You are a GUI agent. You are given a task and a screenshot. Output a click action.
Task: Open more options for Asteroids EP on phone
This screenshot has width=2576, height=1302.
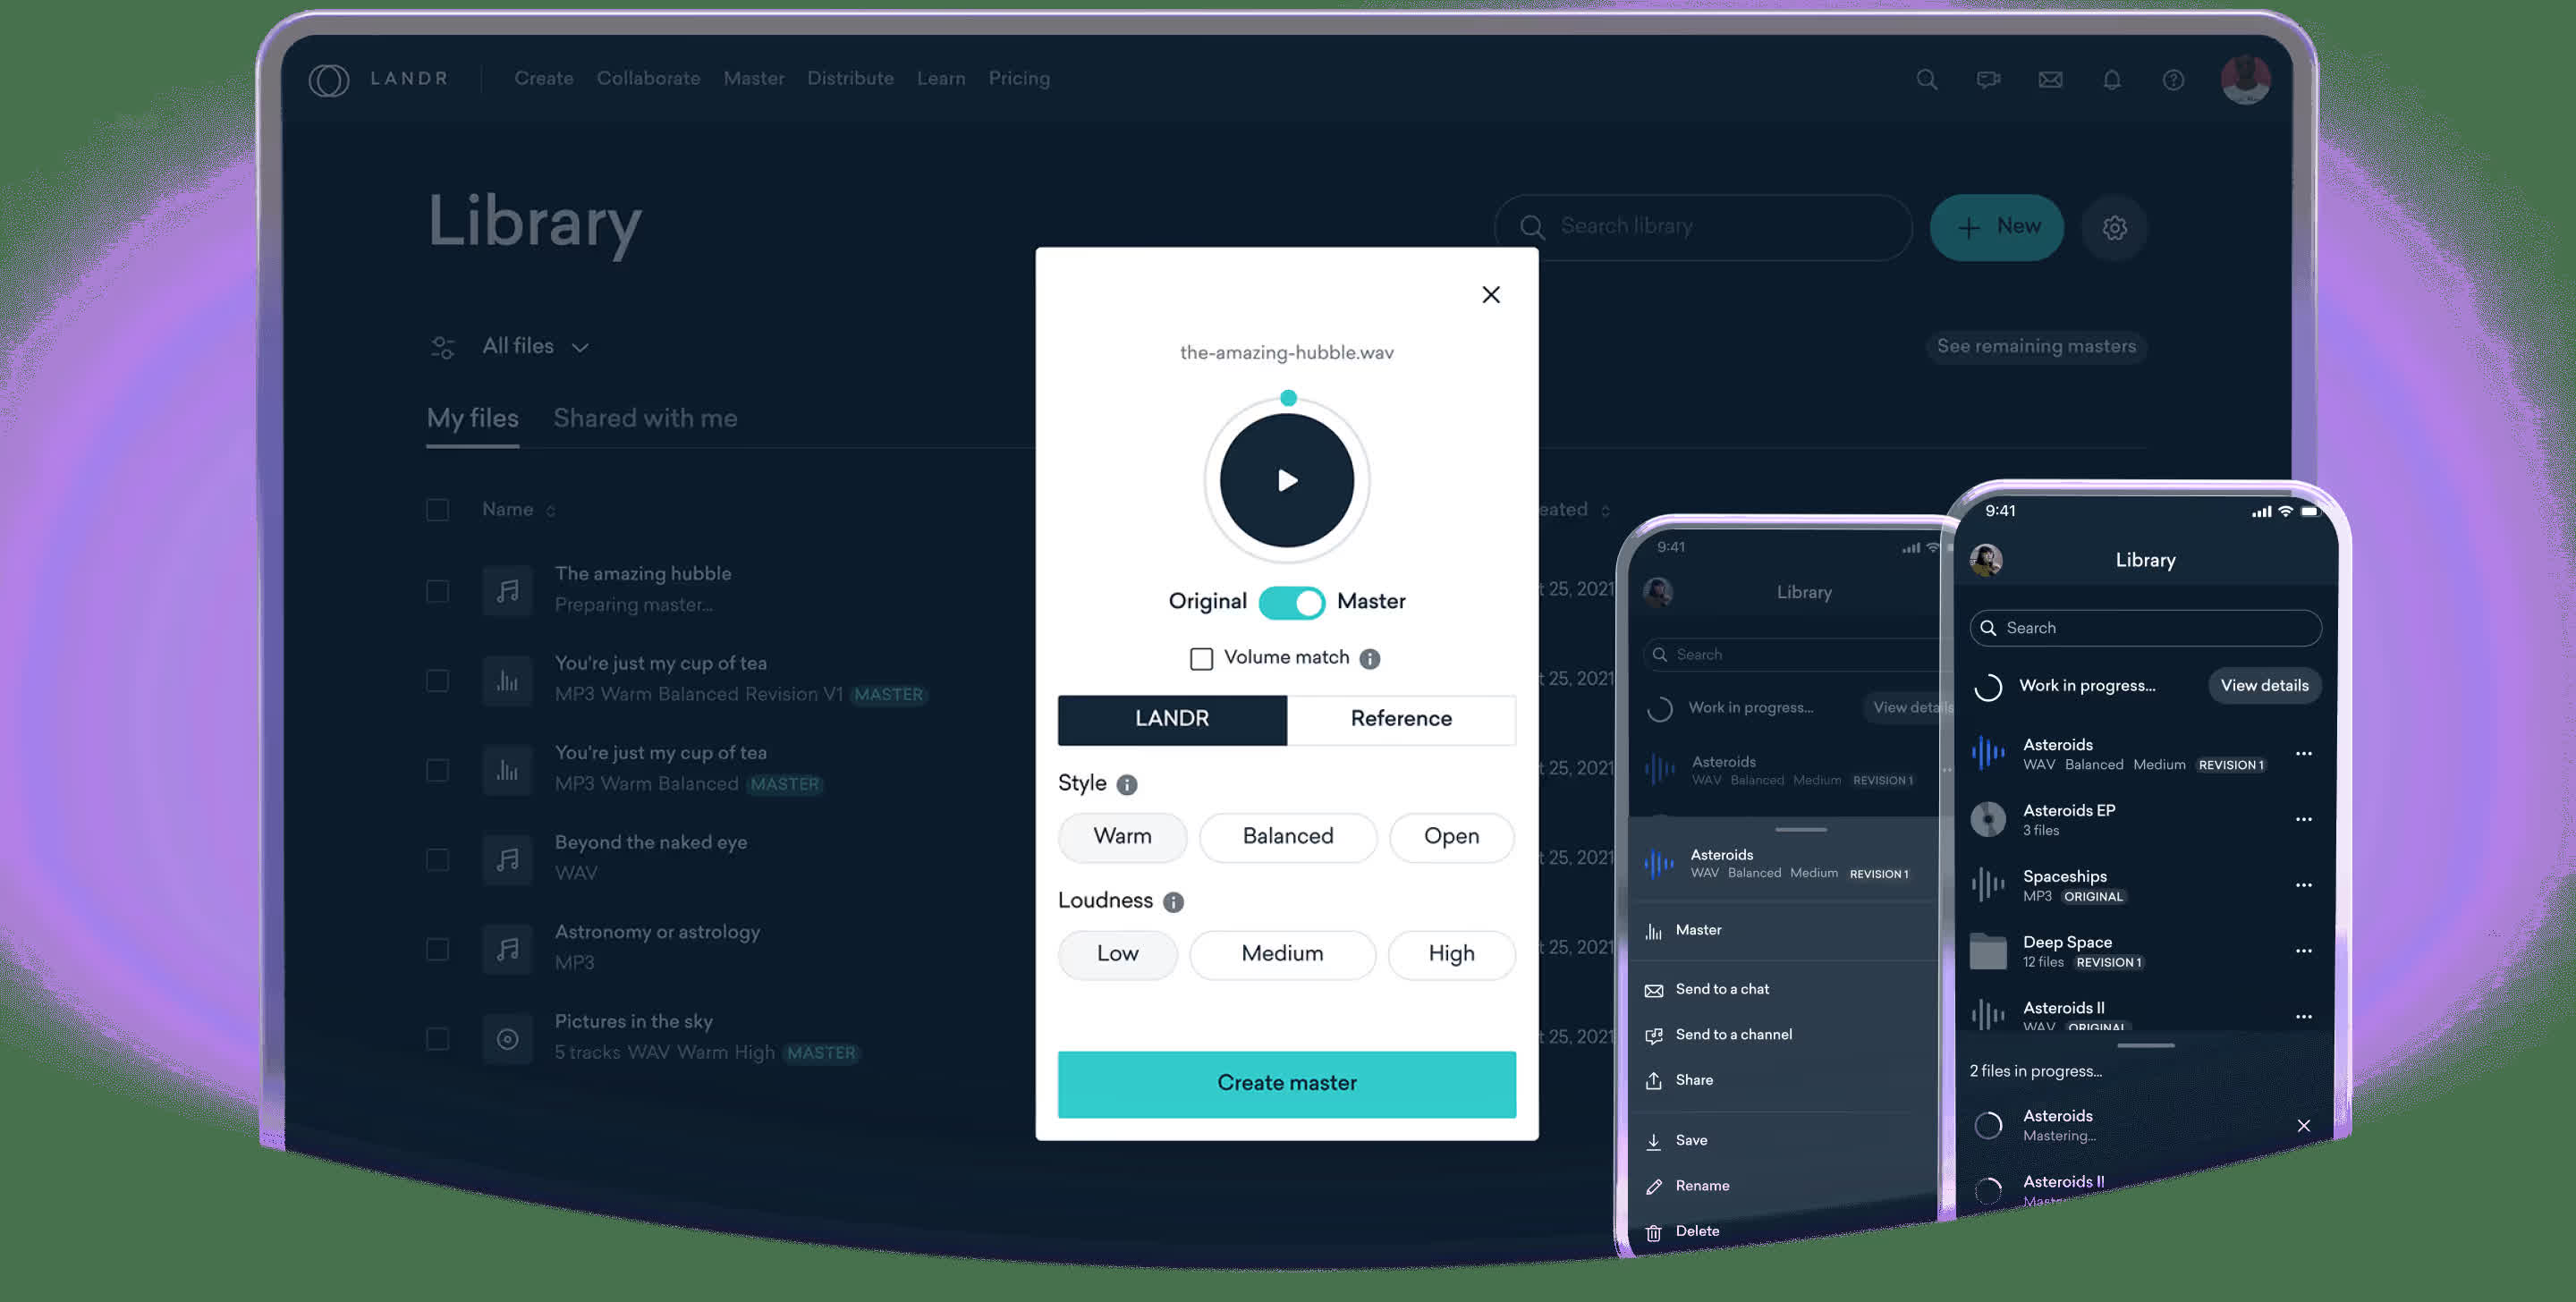[2304, 819]
